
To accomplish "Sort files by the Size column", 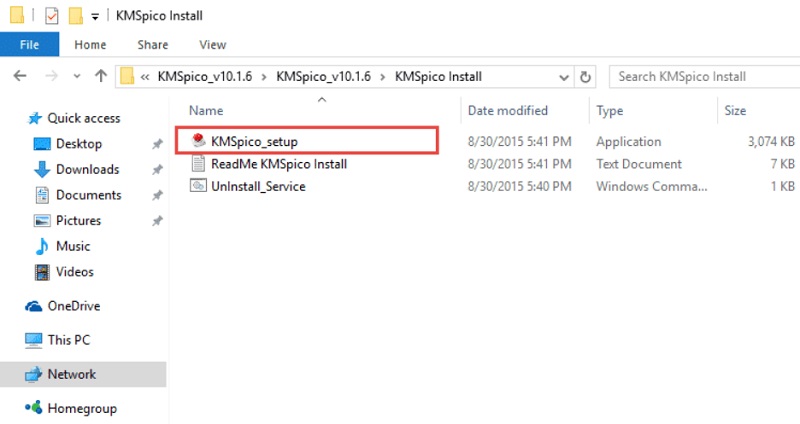I will tap(735, 110).
